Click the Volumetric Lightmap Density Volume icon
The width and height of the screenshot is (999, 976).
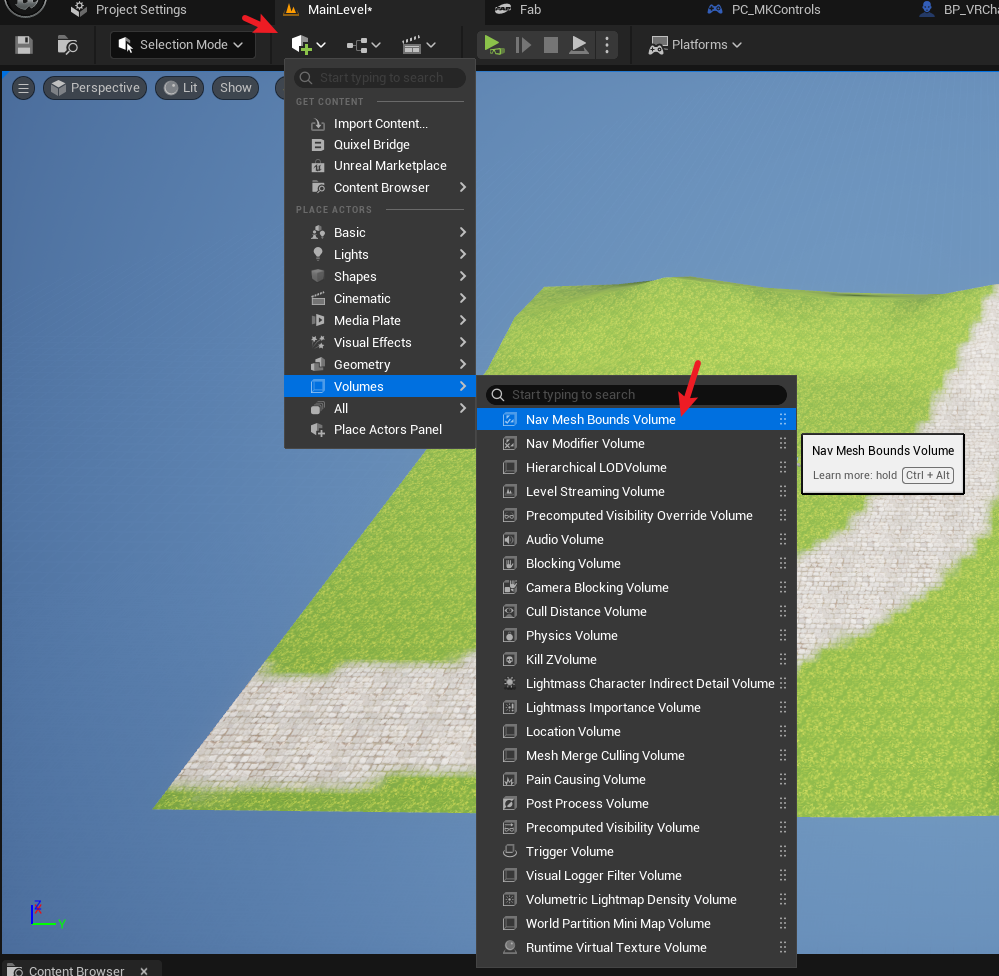510,900
